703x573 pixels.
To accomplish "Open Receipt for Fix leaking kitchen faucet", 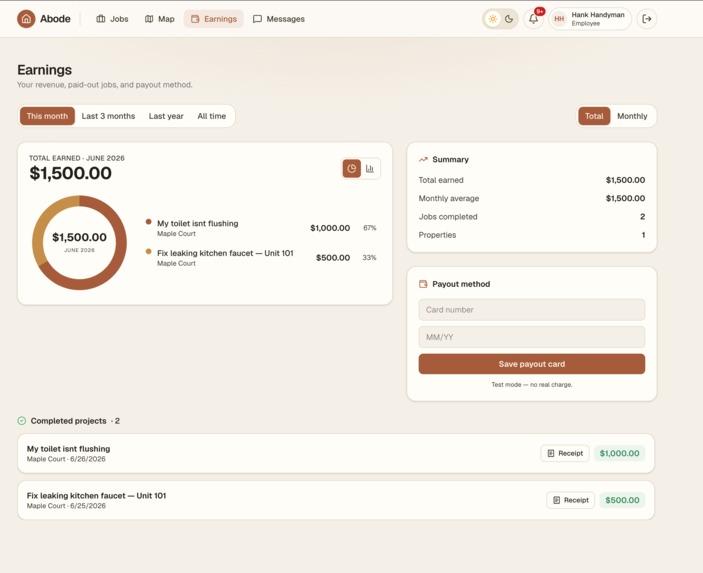I will click(x=570, y=500).
